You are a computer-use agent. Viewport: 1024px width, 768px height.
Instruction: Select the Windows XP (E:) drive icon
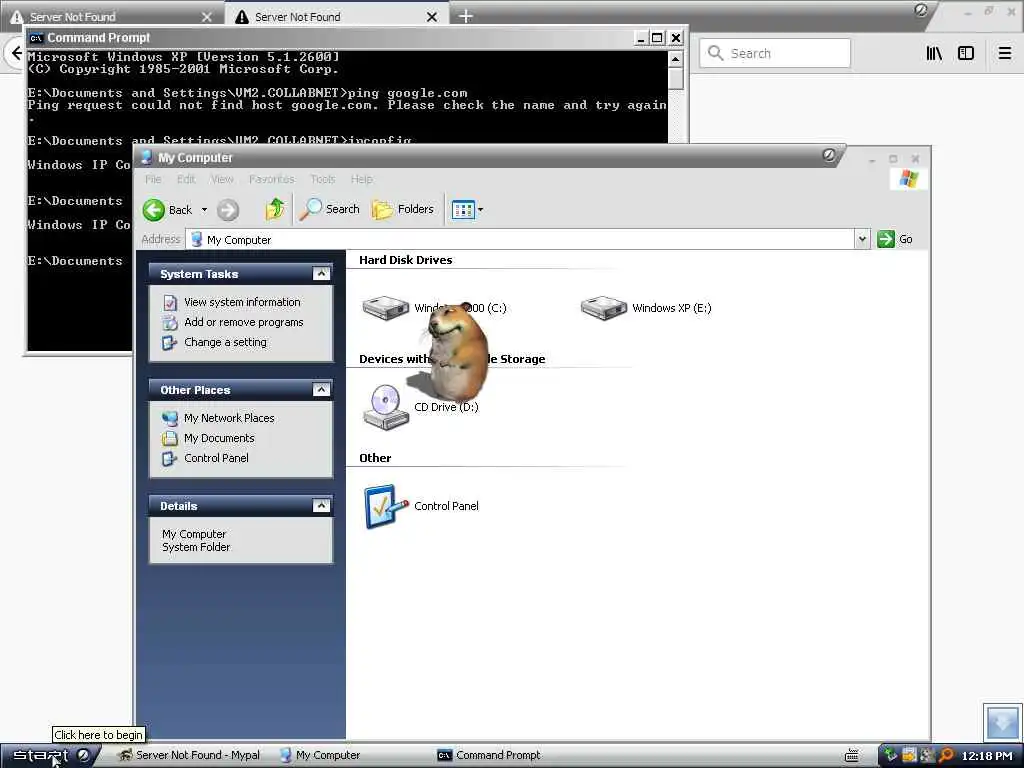(x=604, y=308)
